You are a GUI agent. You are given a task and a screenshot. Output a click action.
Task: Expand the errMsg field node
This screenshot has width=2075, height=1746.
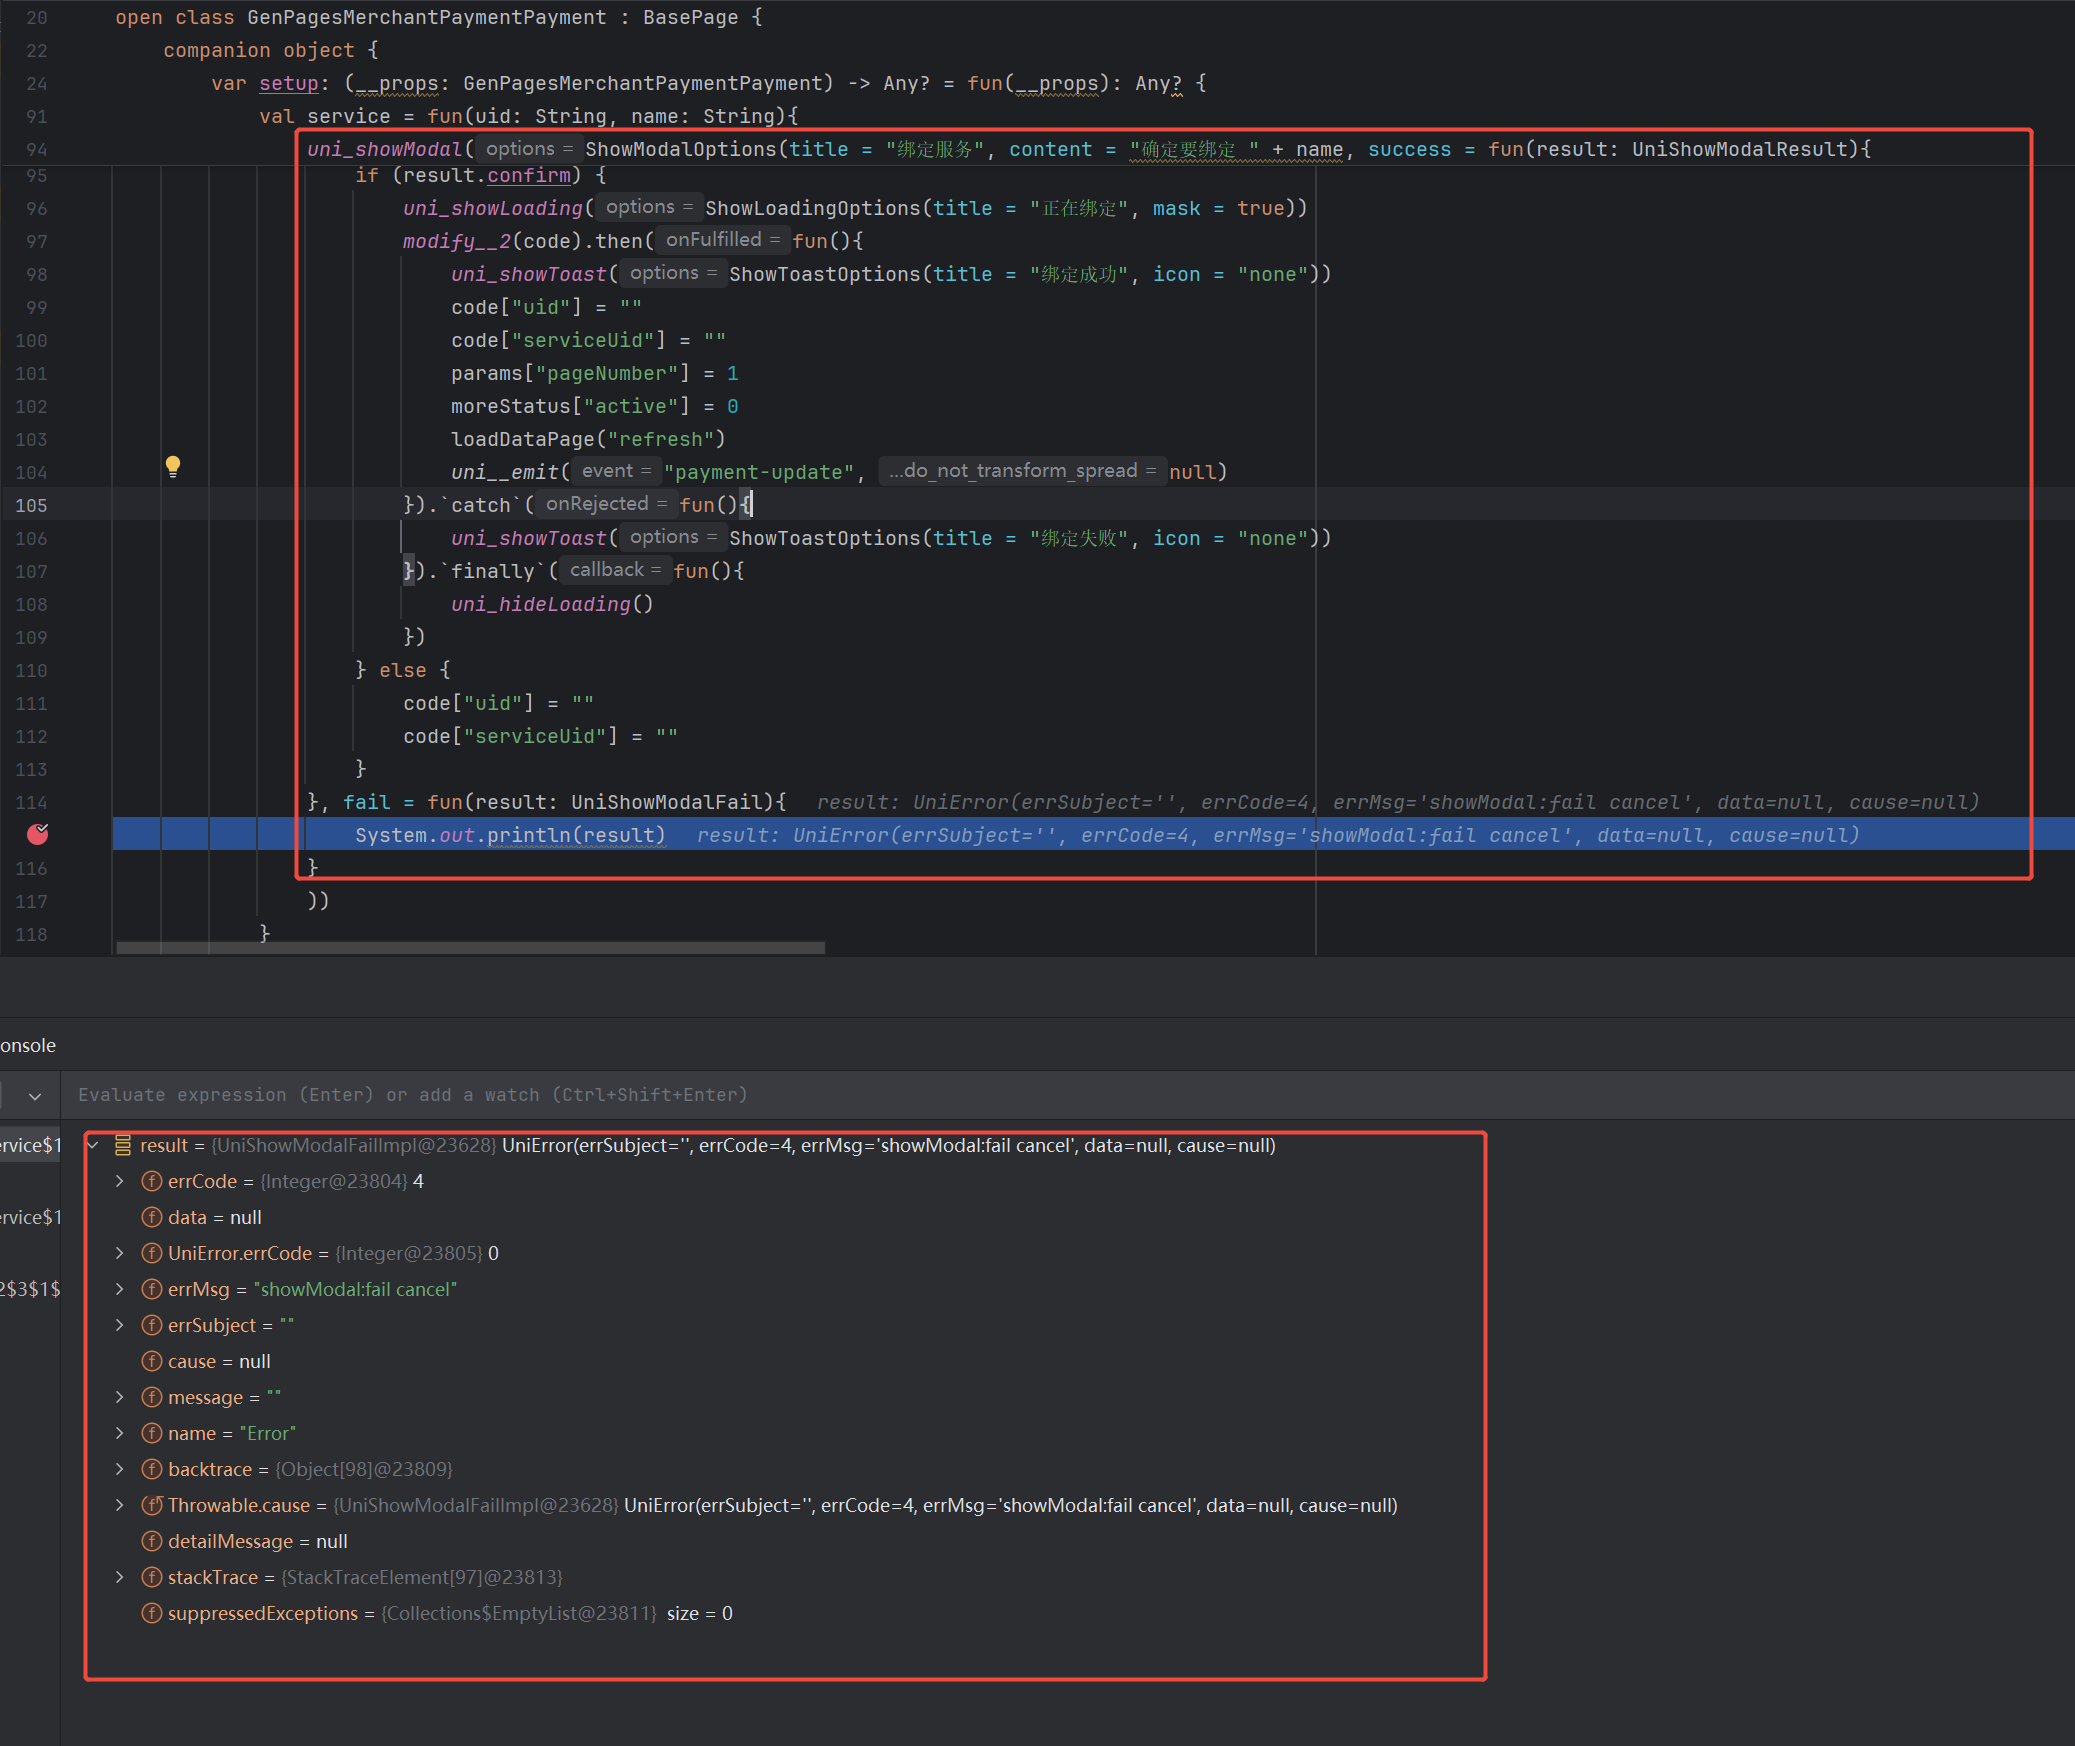[x=120, y=1289]
